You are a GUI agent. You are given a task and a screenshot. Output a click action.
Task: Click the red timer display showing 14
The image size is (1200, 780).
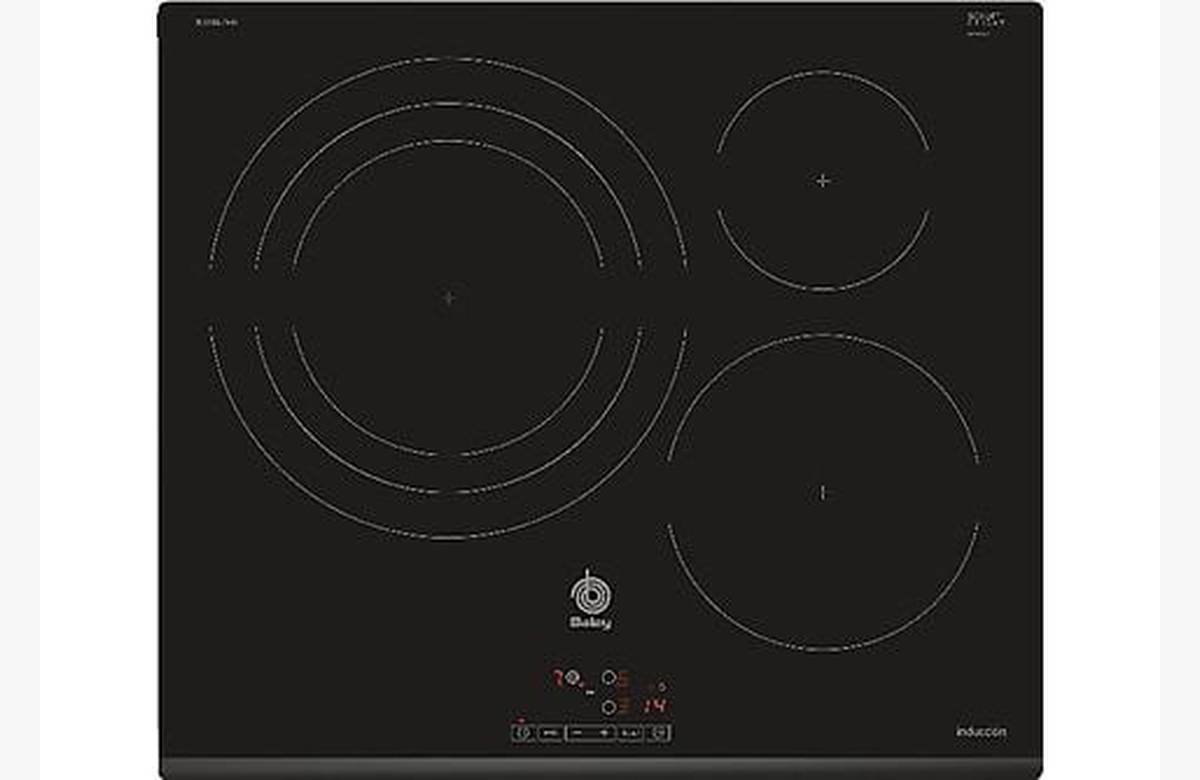(x=656, y=706)
